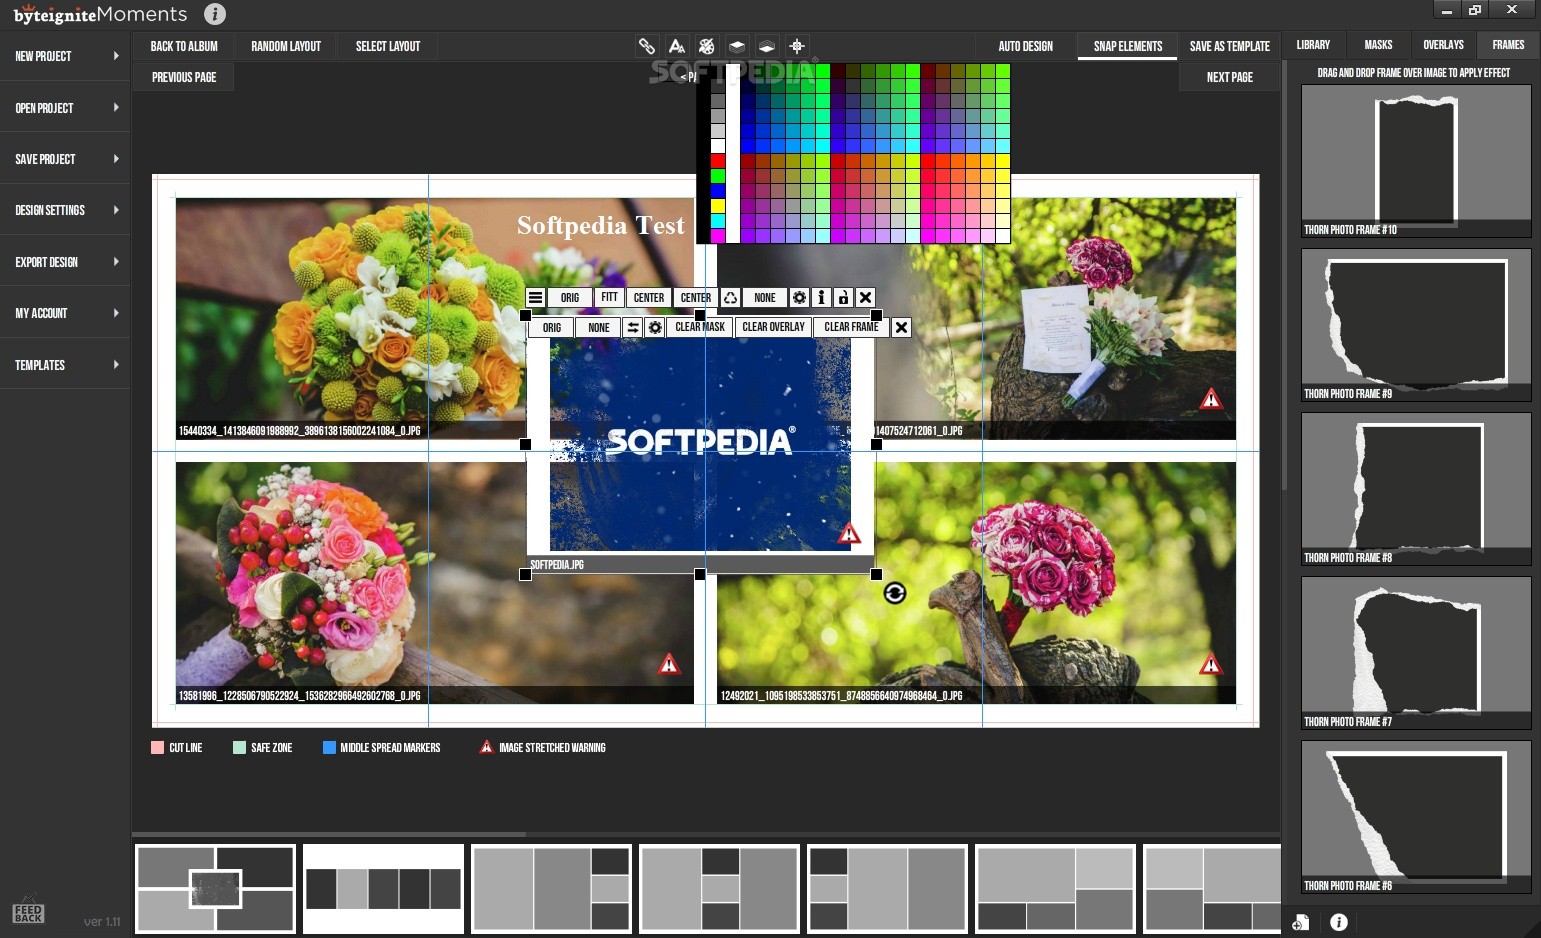Pick the cyan swatch in palette's left column

(717, 221)
